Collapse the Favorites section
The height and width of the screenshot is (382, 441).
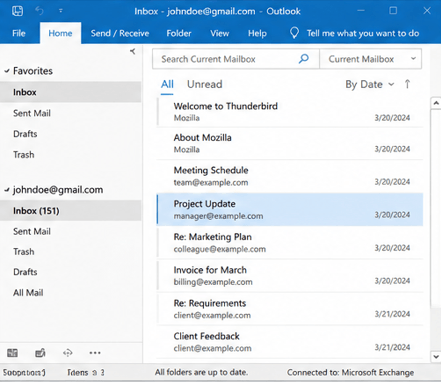(x=7, y=71)
